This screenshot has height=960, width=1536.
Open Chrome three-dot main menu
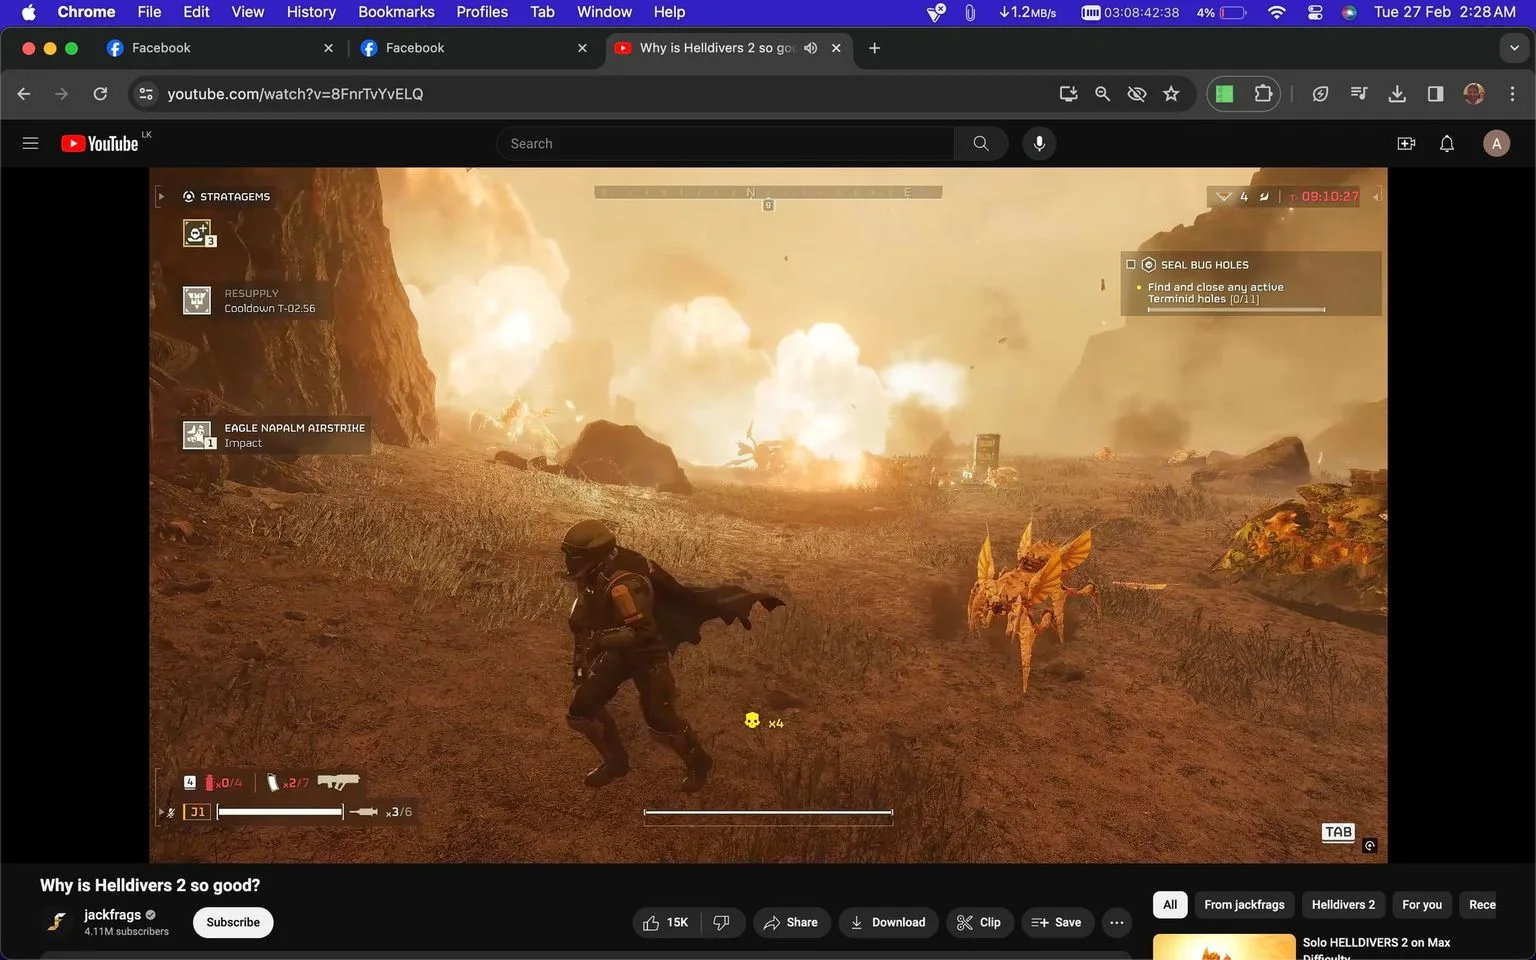(1512, 94)
